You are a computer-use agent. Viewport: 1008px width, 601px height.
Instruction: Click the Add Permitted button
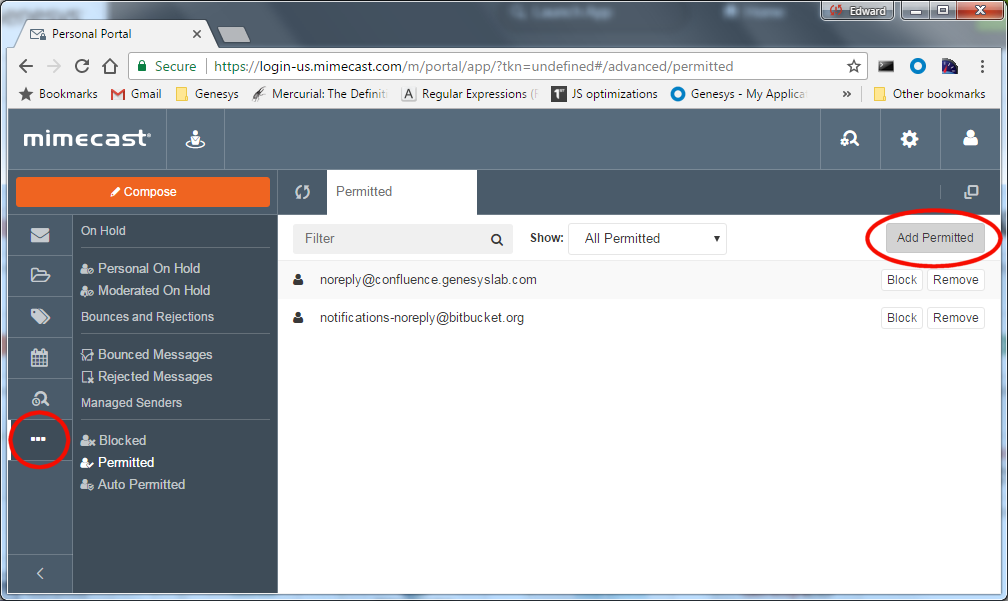(x=935, y=238)
